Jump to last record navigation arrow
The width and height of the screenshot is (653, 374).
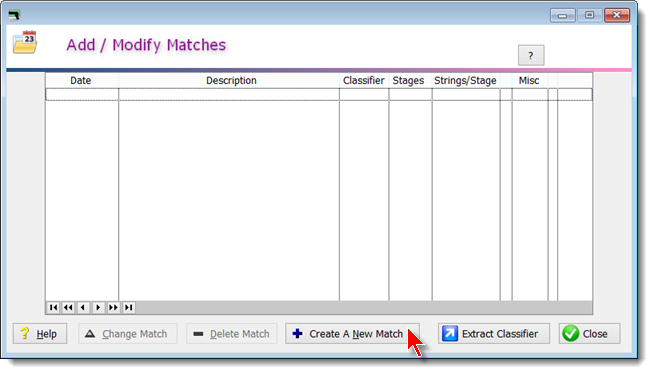coord(128,307)
